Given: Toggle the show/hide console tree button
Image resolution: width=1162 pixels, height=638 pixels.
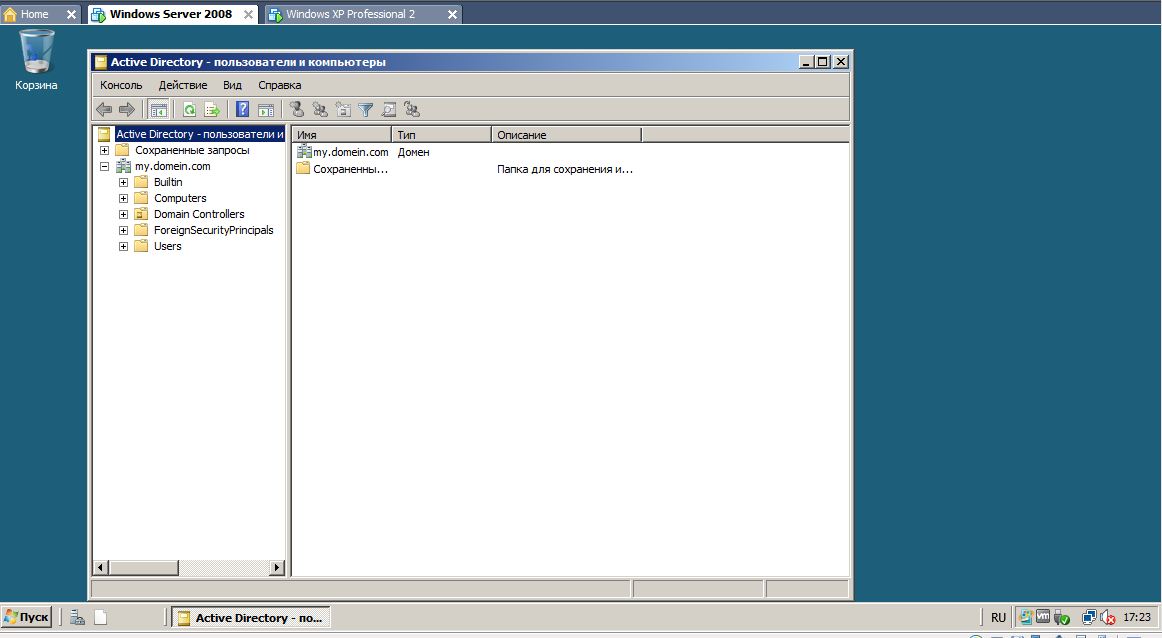Looking at the screenshot, I should click(x=159, y=110).
